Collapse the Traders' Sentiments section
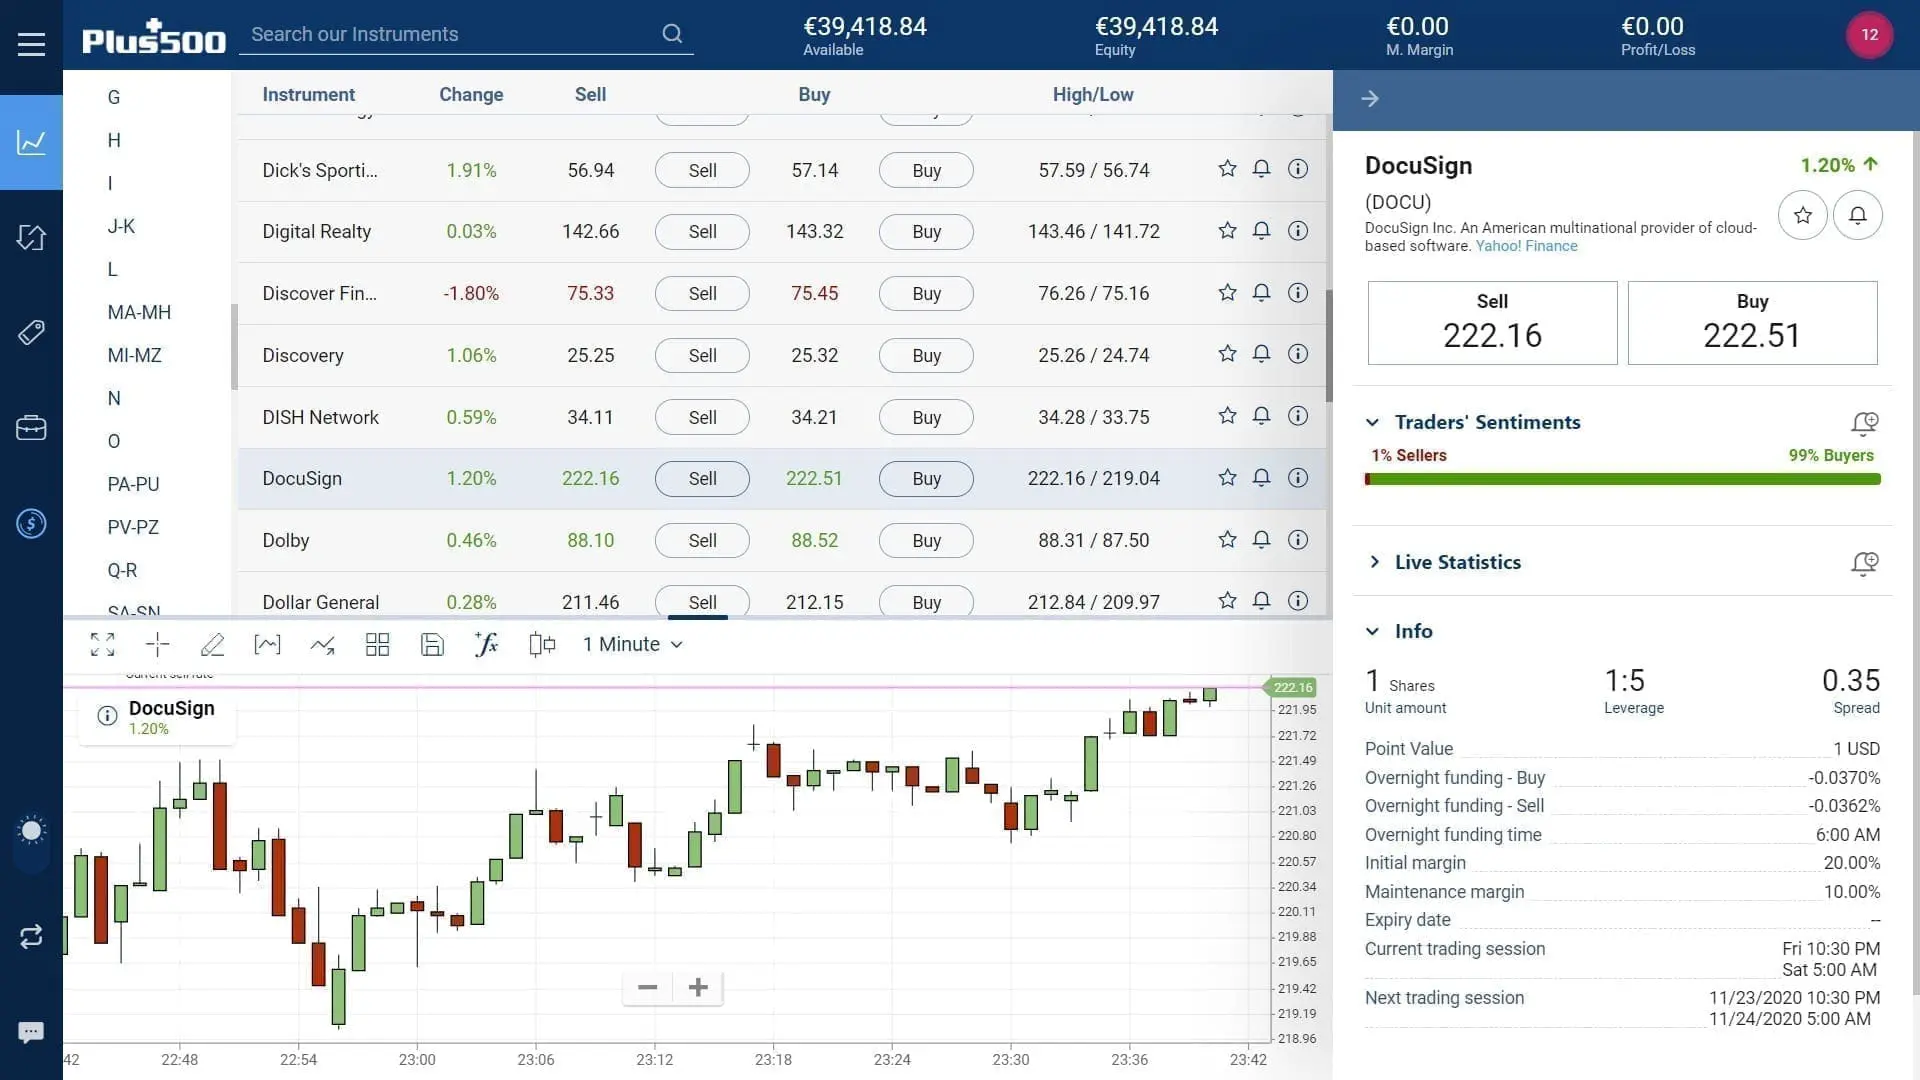This screenshot has width=1920, height=1080. [x=1372, y=422]
